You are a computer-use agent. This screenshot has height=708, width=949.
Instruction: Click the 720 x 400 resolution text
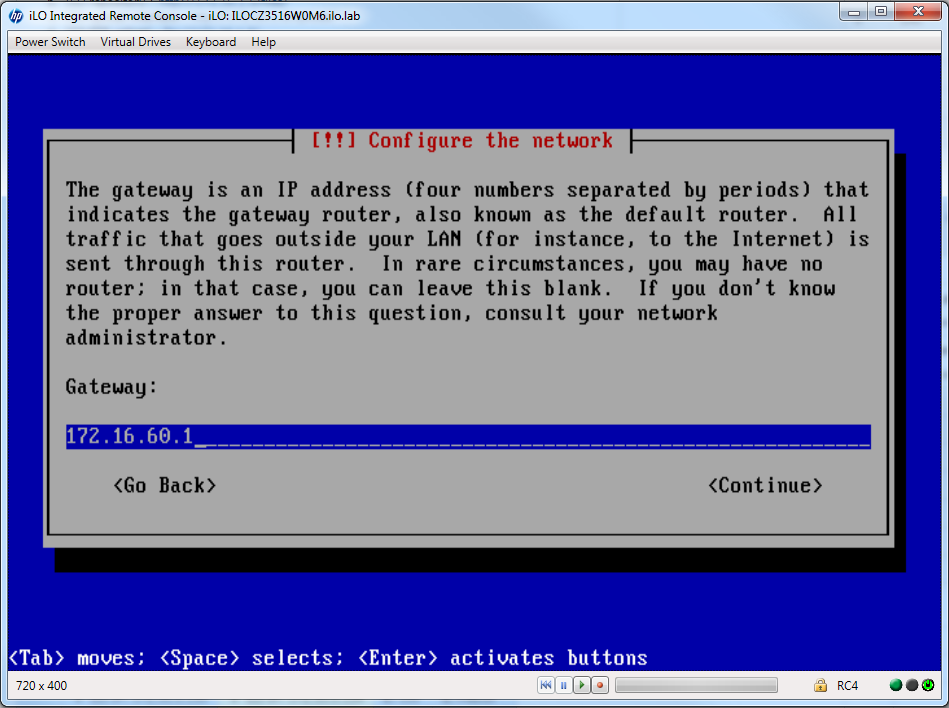click(x=41, y=686)
